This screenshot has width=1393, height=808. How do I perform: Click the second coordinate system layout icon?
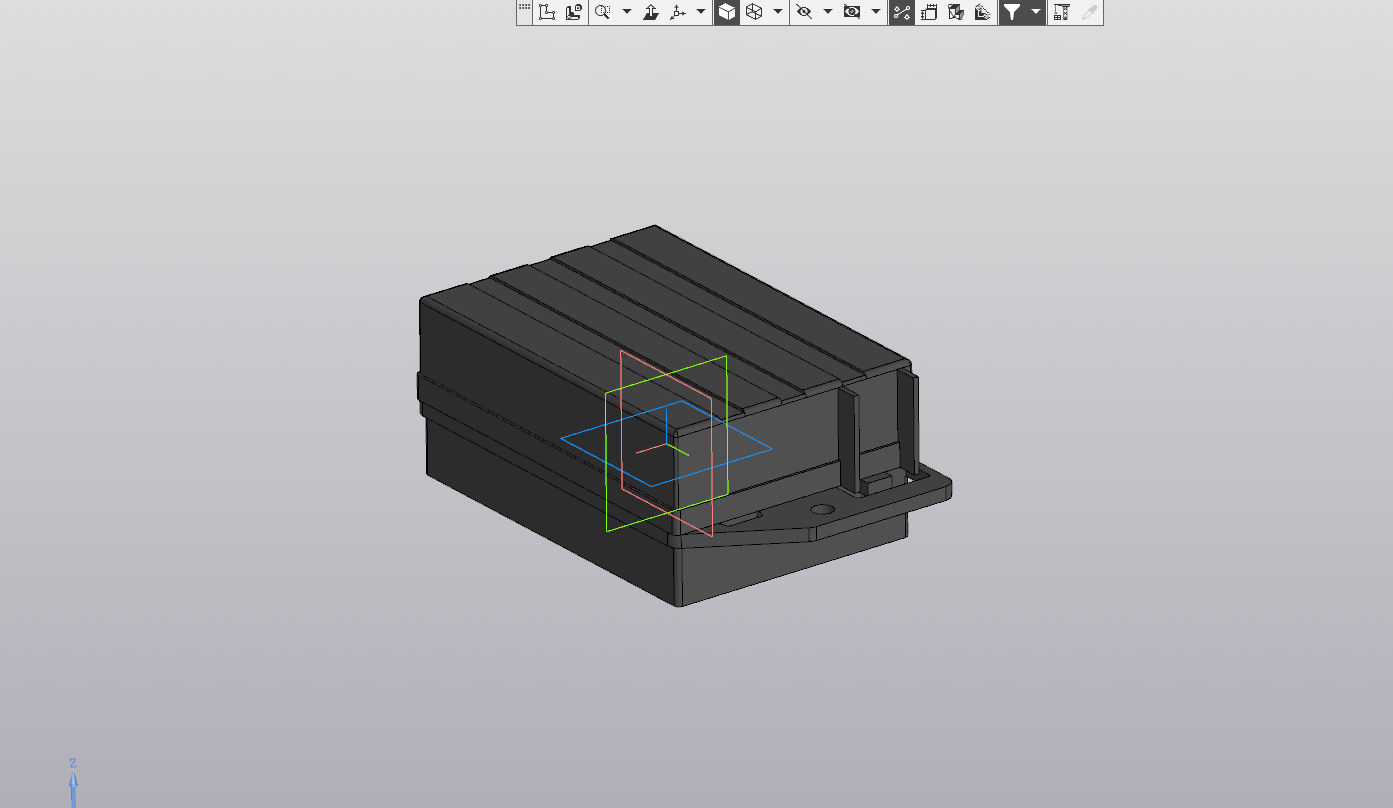(x=573, y=12)
